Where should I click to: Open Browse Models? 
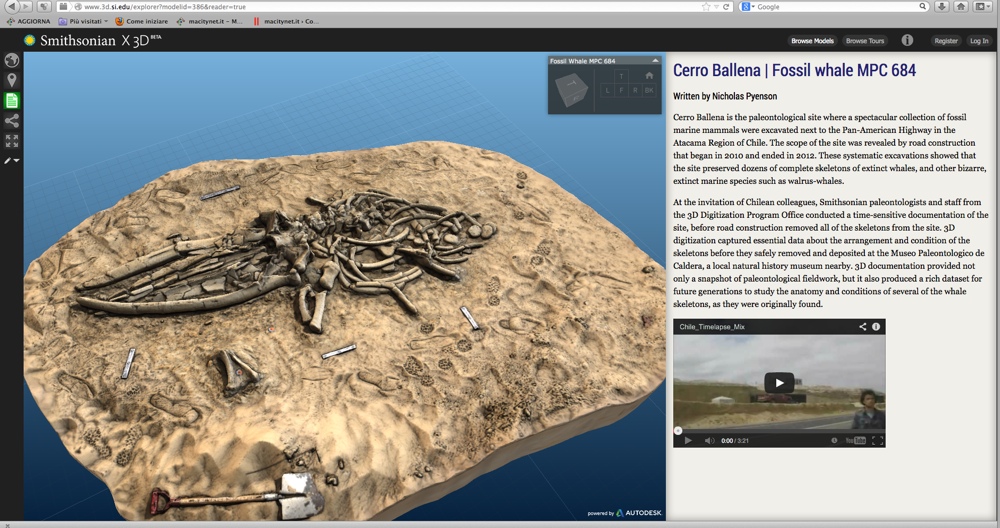tap(812, 41)
